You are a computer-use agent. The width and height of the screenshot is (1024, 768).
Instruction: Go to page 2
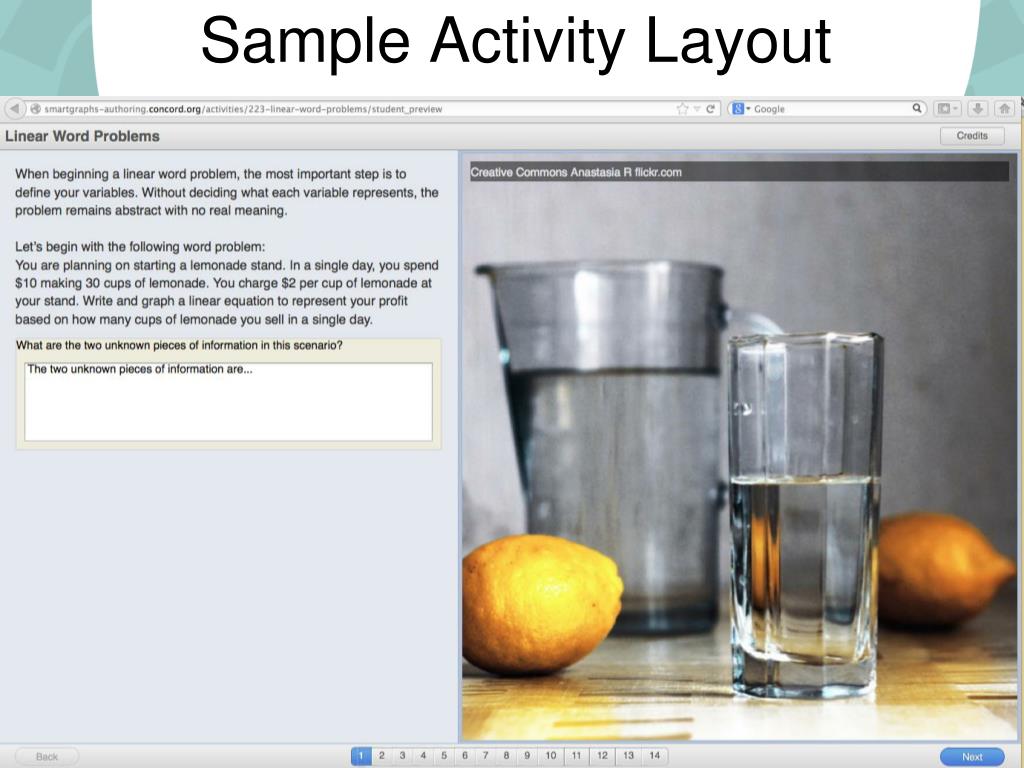click(x=381, y=756)
